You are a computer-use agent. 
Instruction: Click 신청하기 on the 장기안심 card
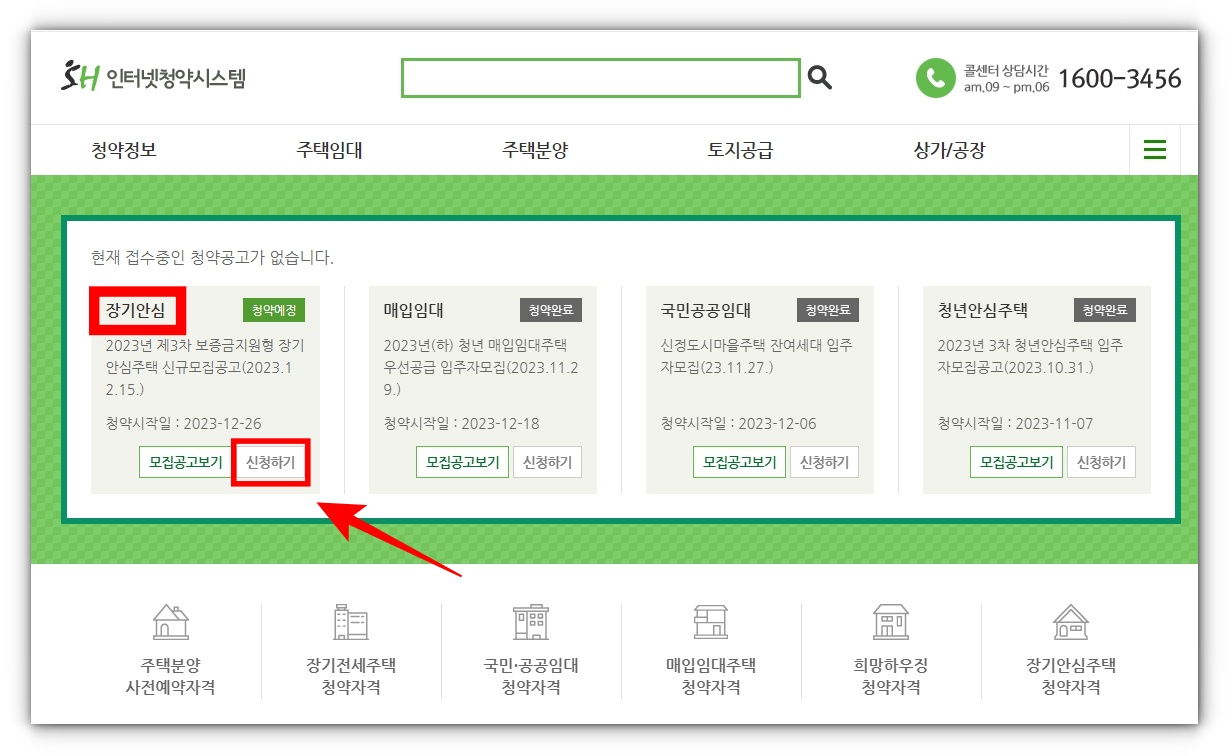pyautogui.click(x=270, y=462)
